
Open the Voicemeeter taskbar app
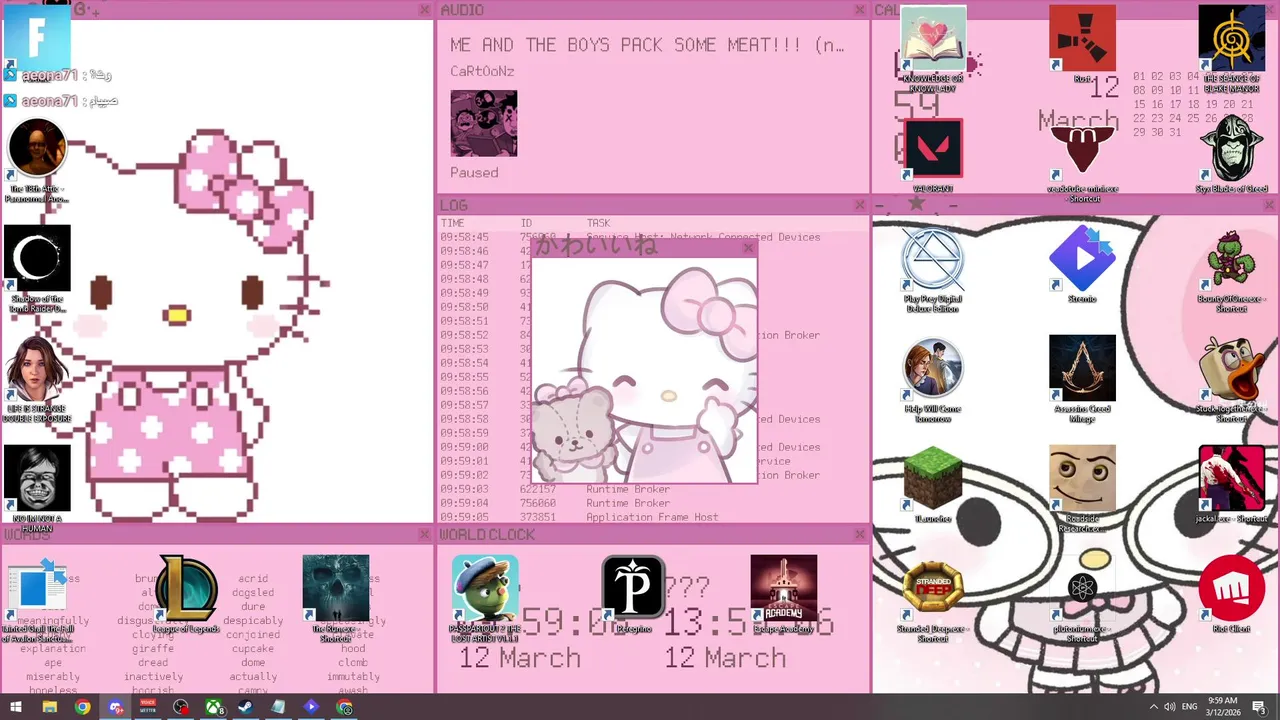tap(148, 707)
